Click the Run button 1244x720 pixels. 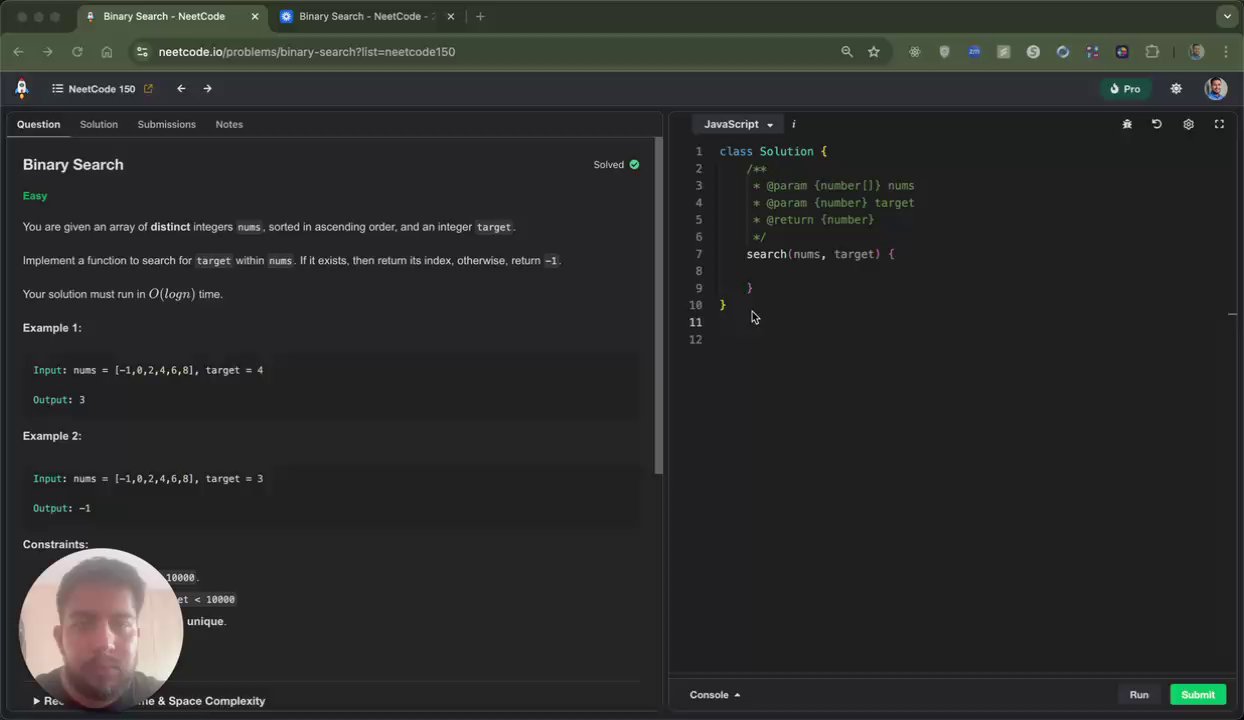(x=1139, y=695)
